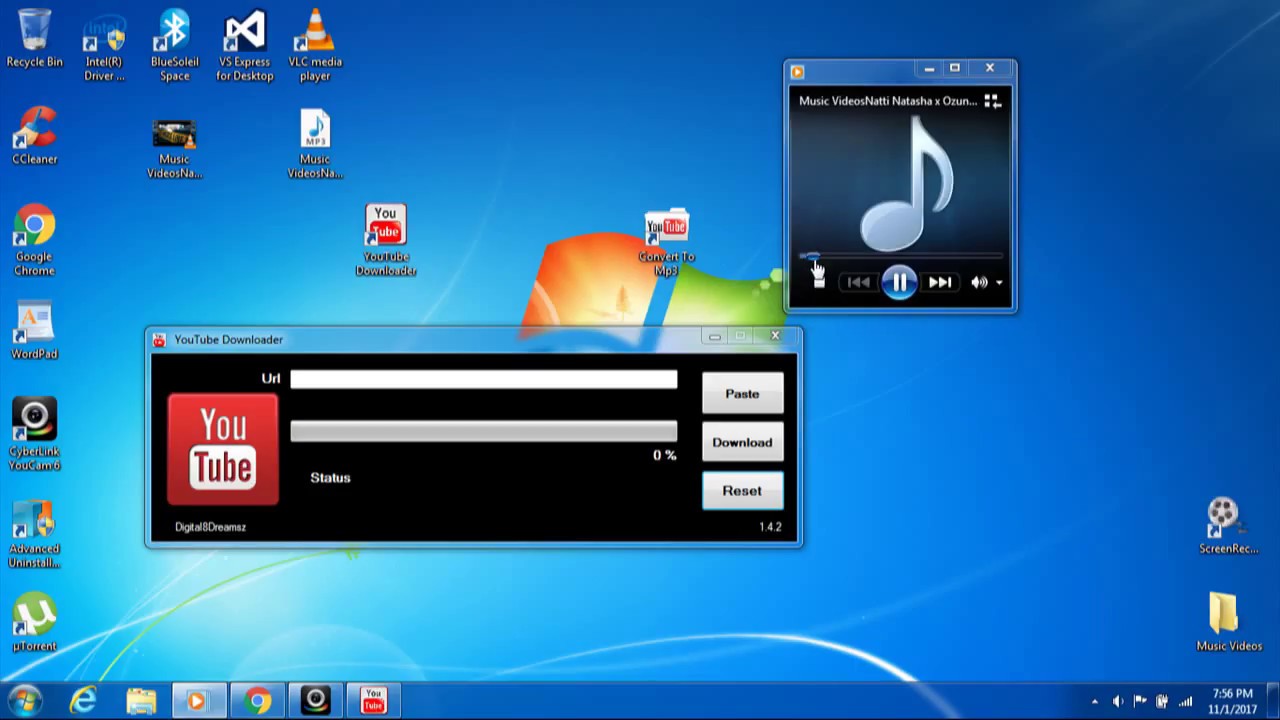Click the power battery tray icon
1280x720 pixels.
point(1162,702)
